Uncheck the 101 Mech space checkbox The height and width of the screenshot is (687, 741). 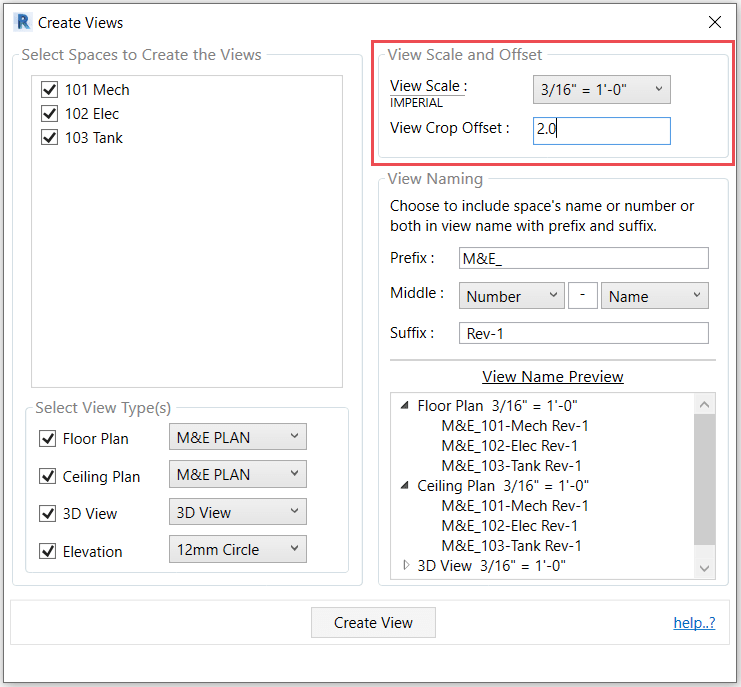click(x=50, y=89)
